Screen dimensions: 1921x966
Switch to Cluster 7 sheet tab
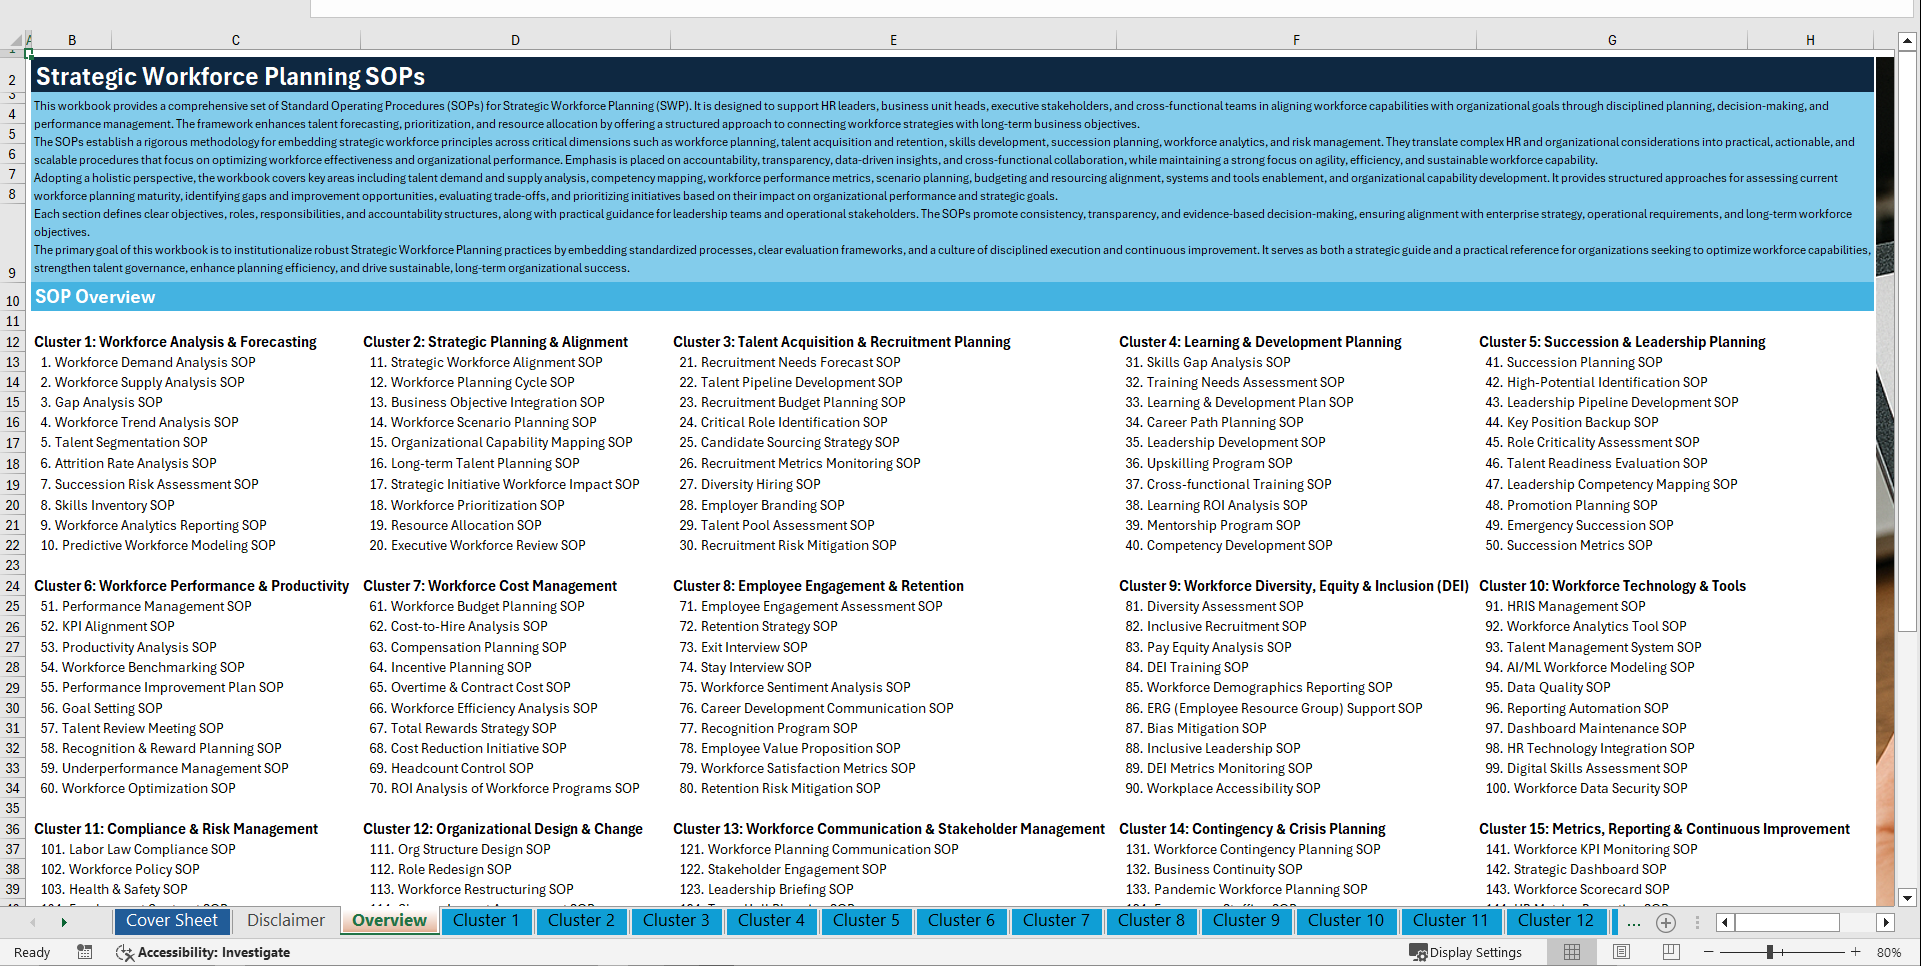[x=1056, y=920]
